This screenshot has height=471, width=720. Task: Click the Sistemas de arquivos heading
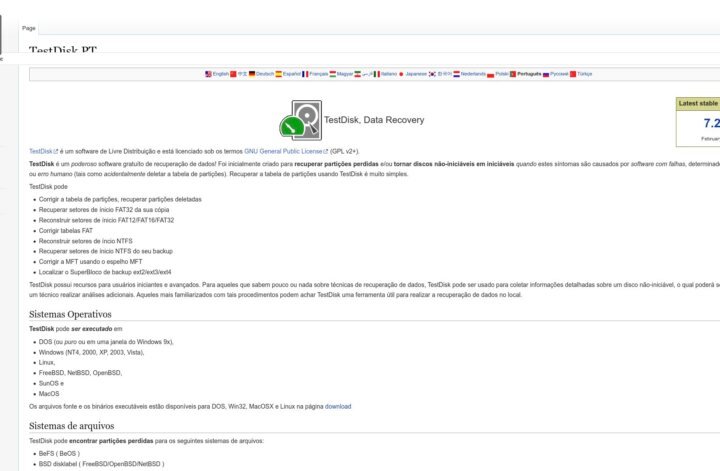click(x=72, y=426)
